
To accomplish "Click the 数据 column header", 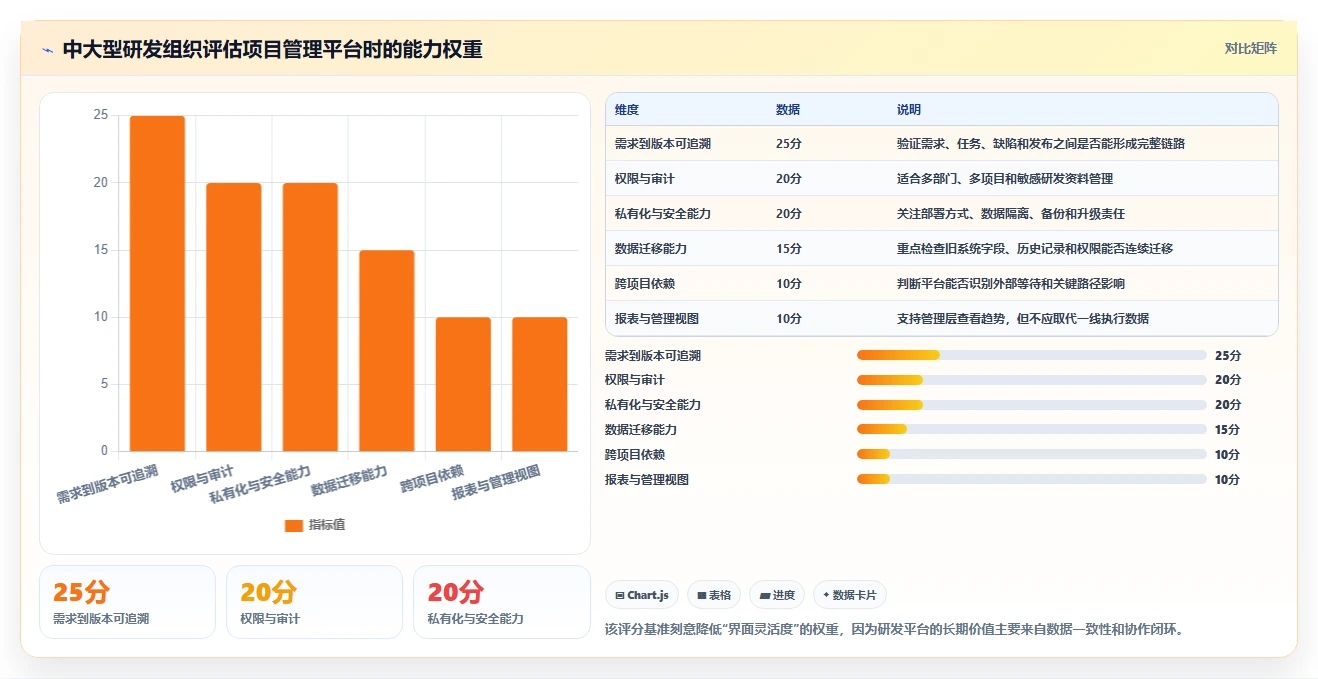I will coord(788,110).
